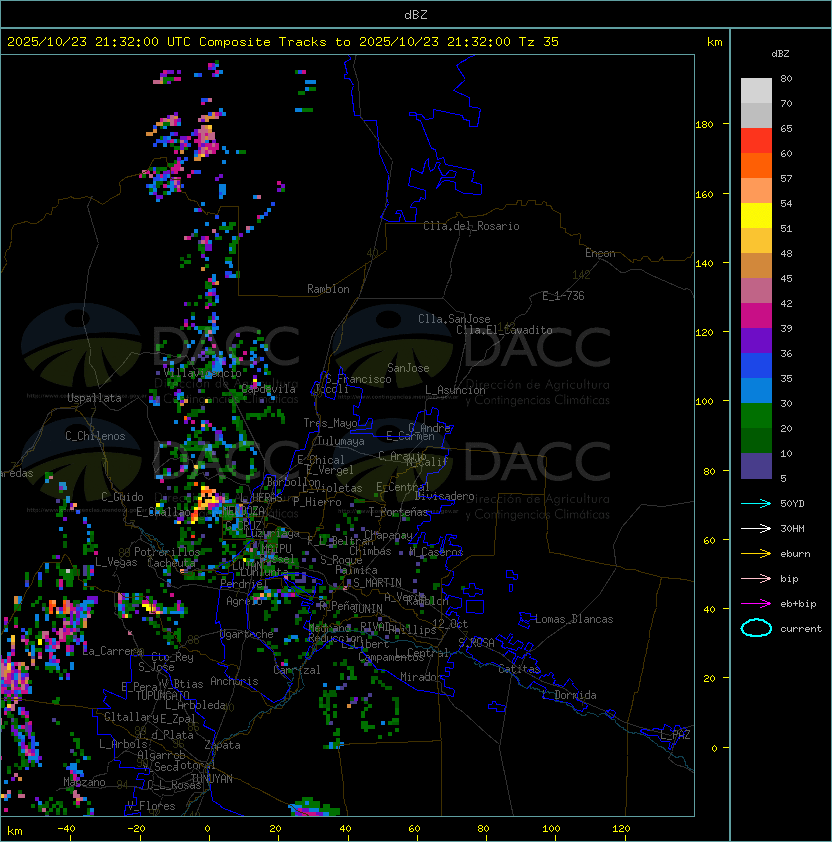832x842 pixels.
Task: Click the 'C_Chilenos' map label
Action: (95, 436)
